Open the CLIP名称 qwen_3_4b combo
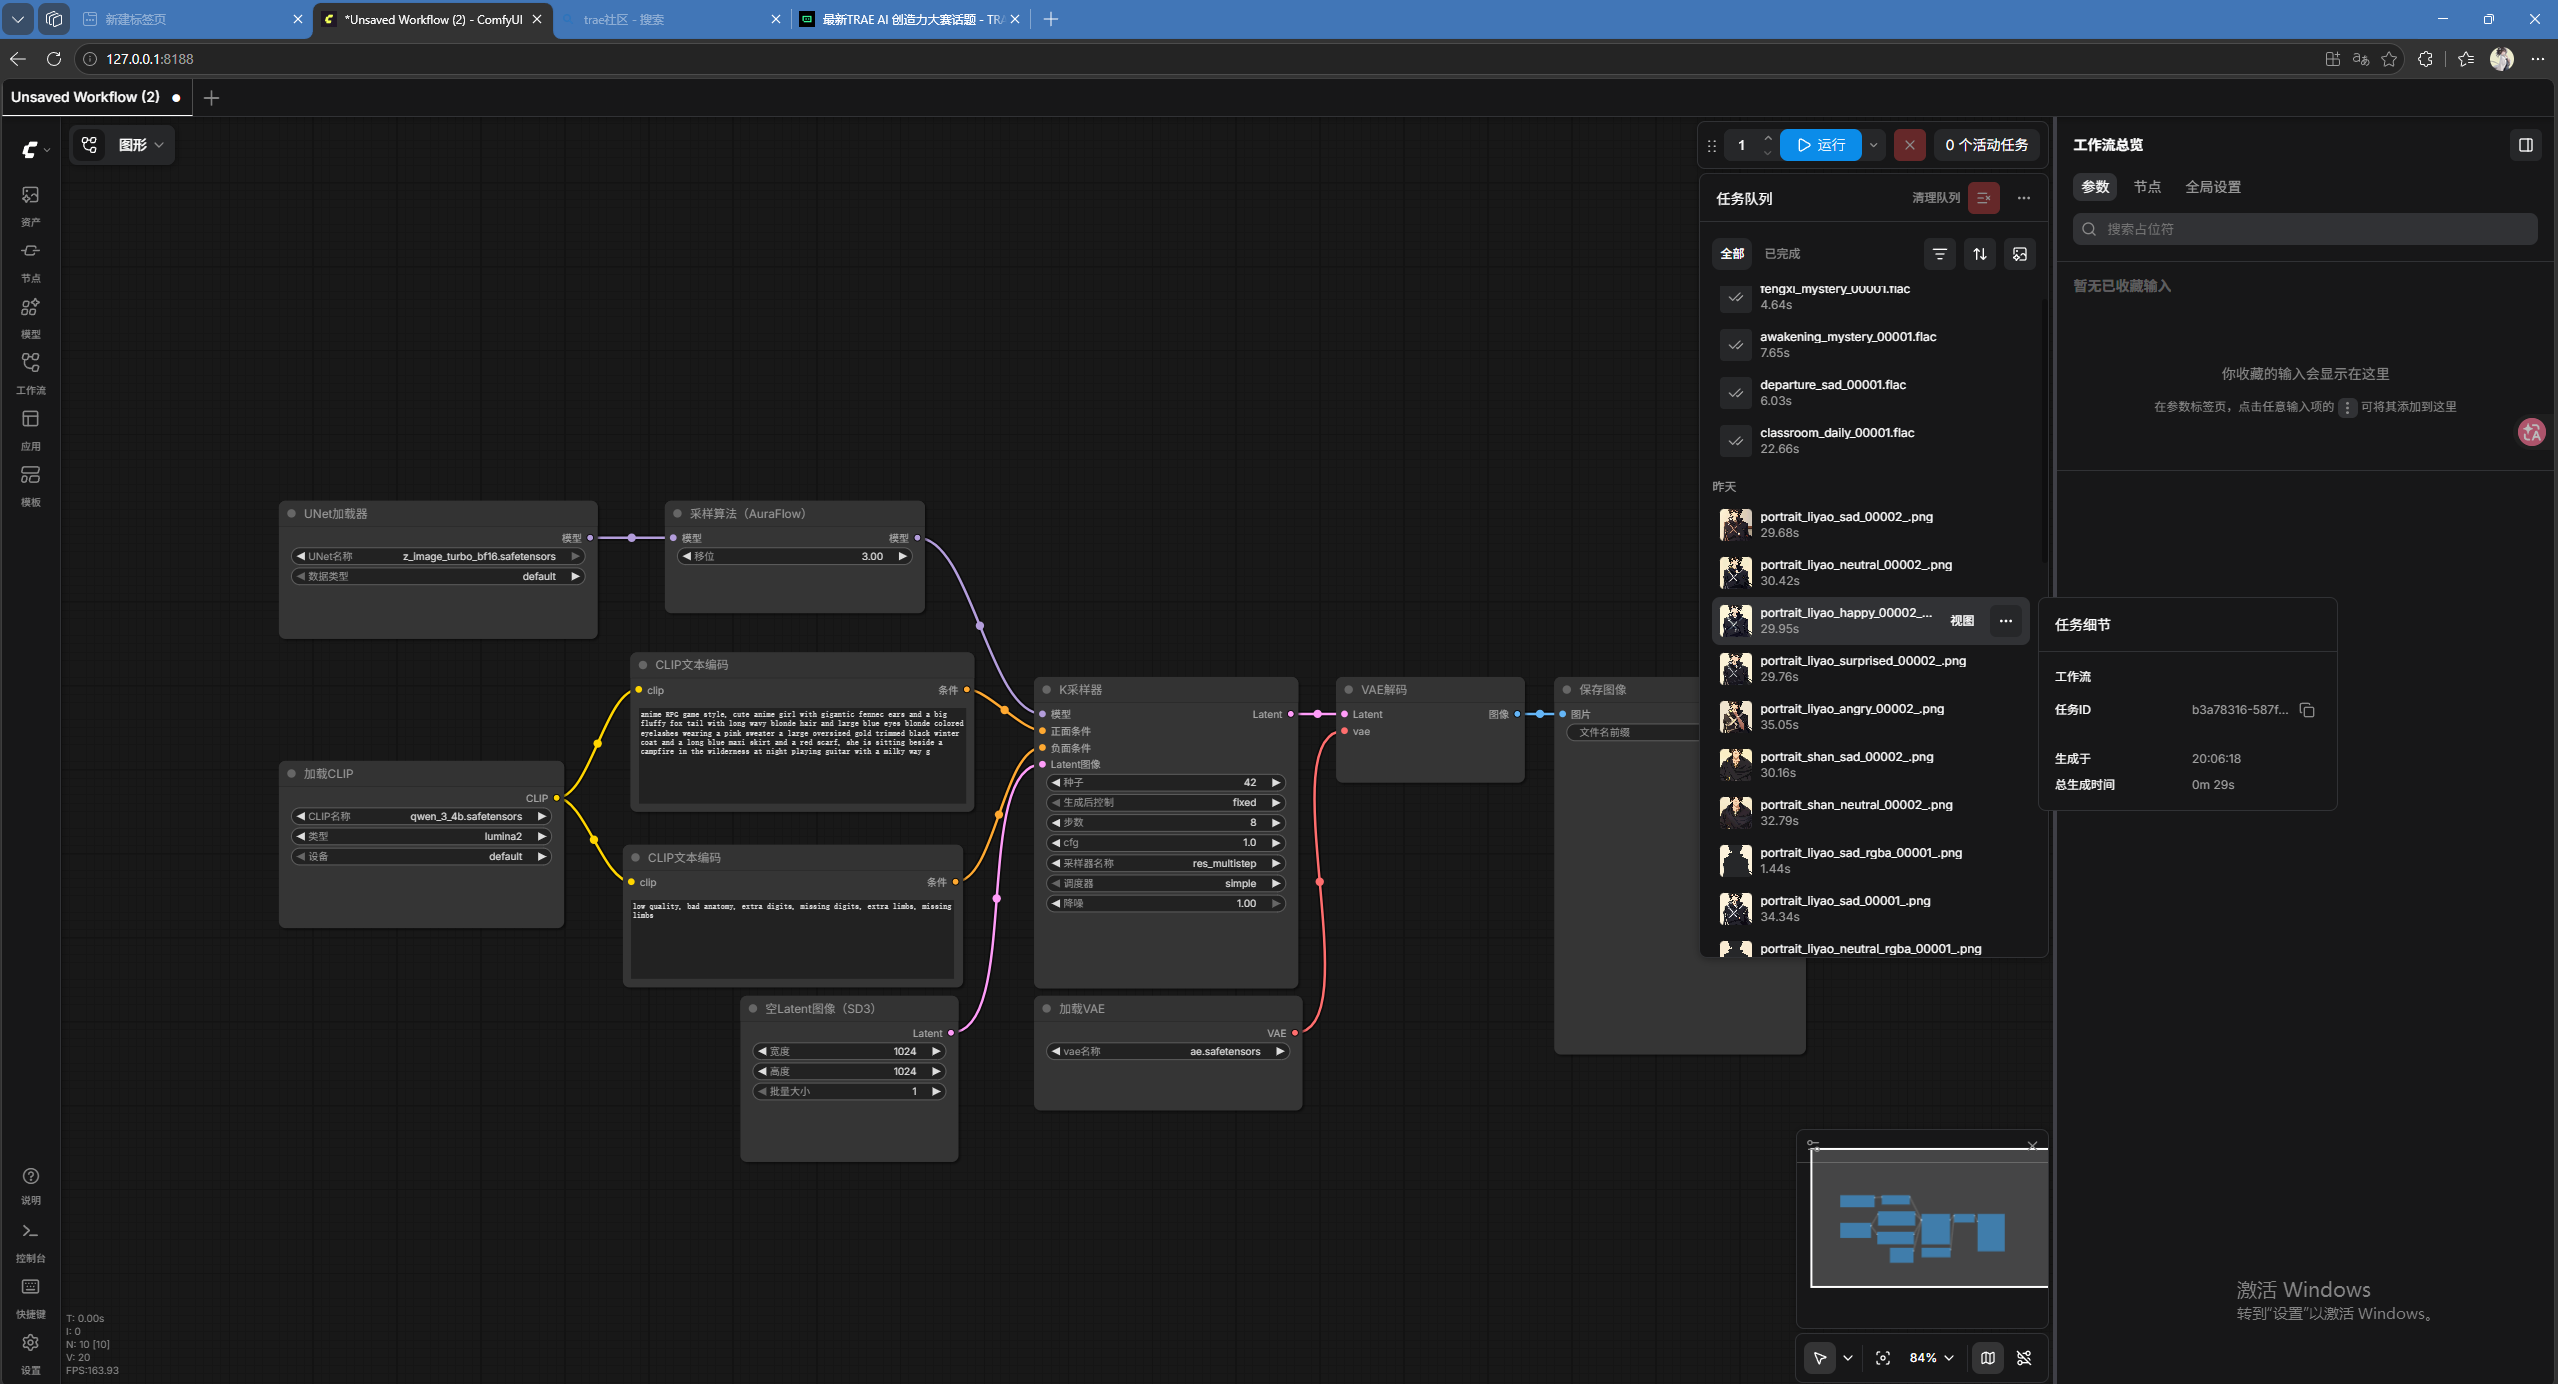 [421, 817]
